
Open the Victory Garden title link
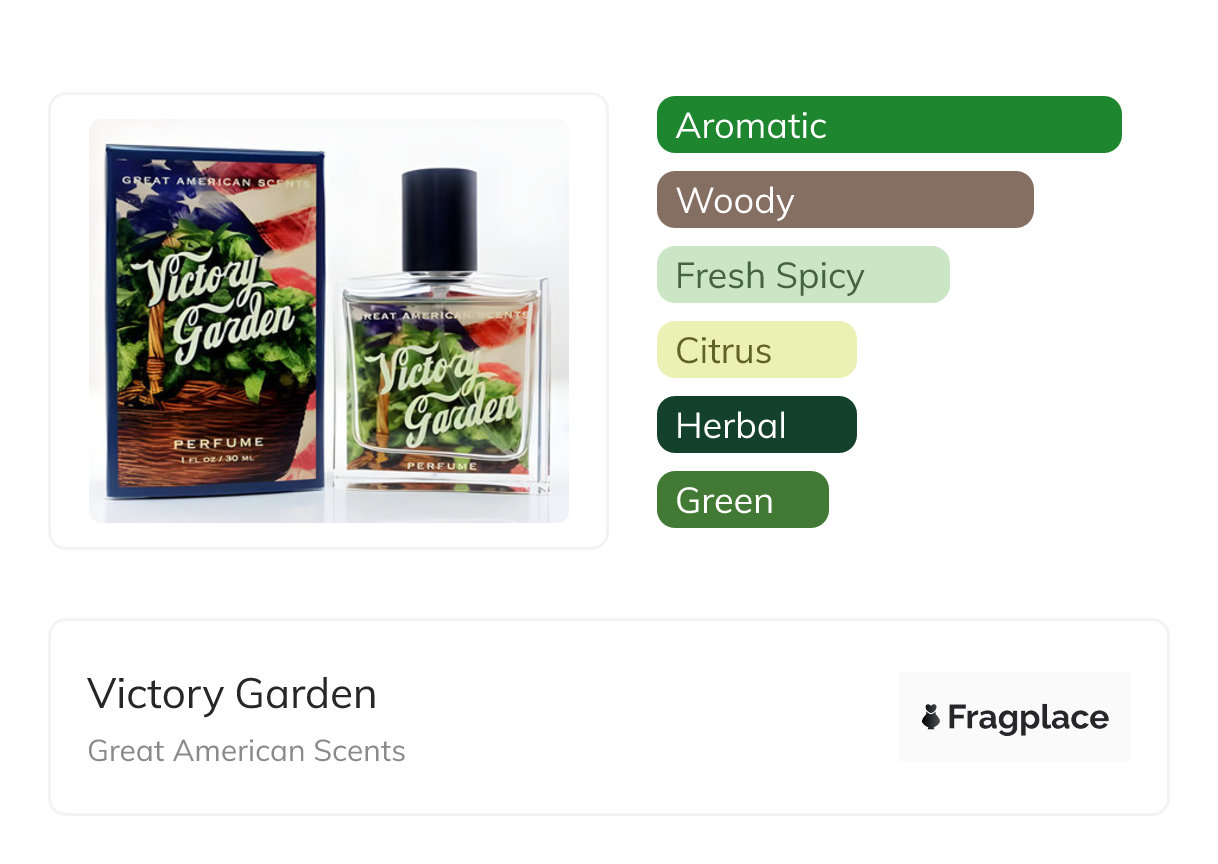[232, 694]
